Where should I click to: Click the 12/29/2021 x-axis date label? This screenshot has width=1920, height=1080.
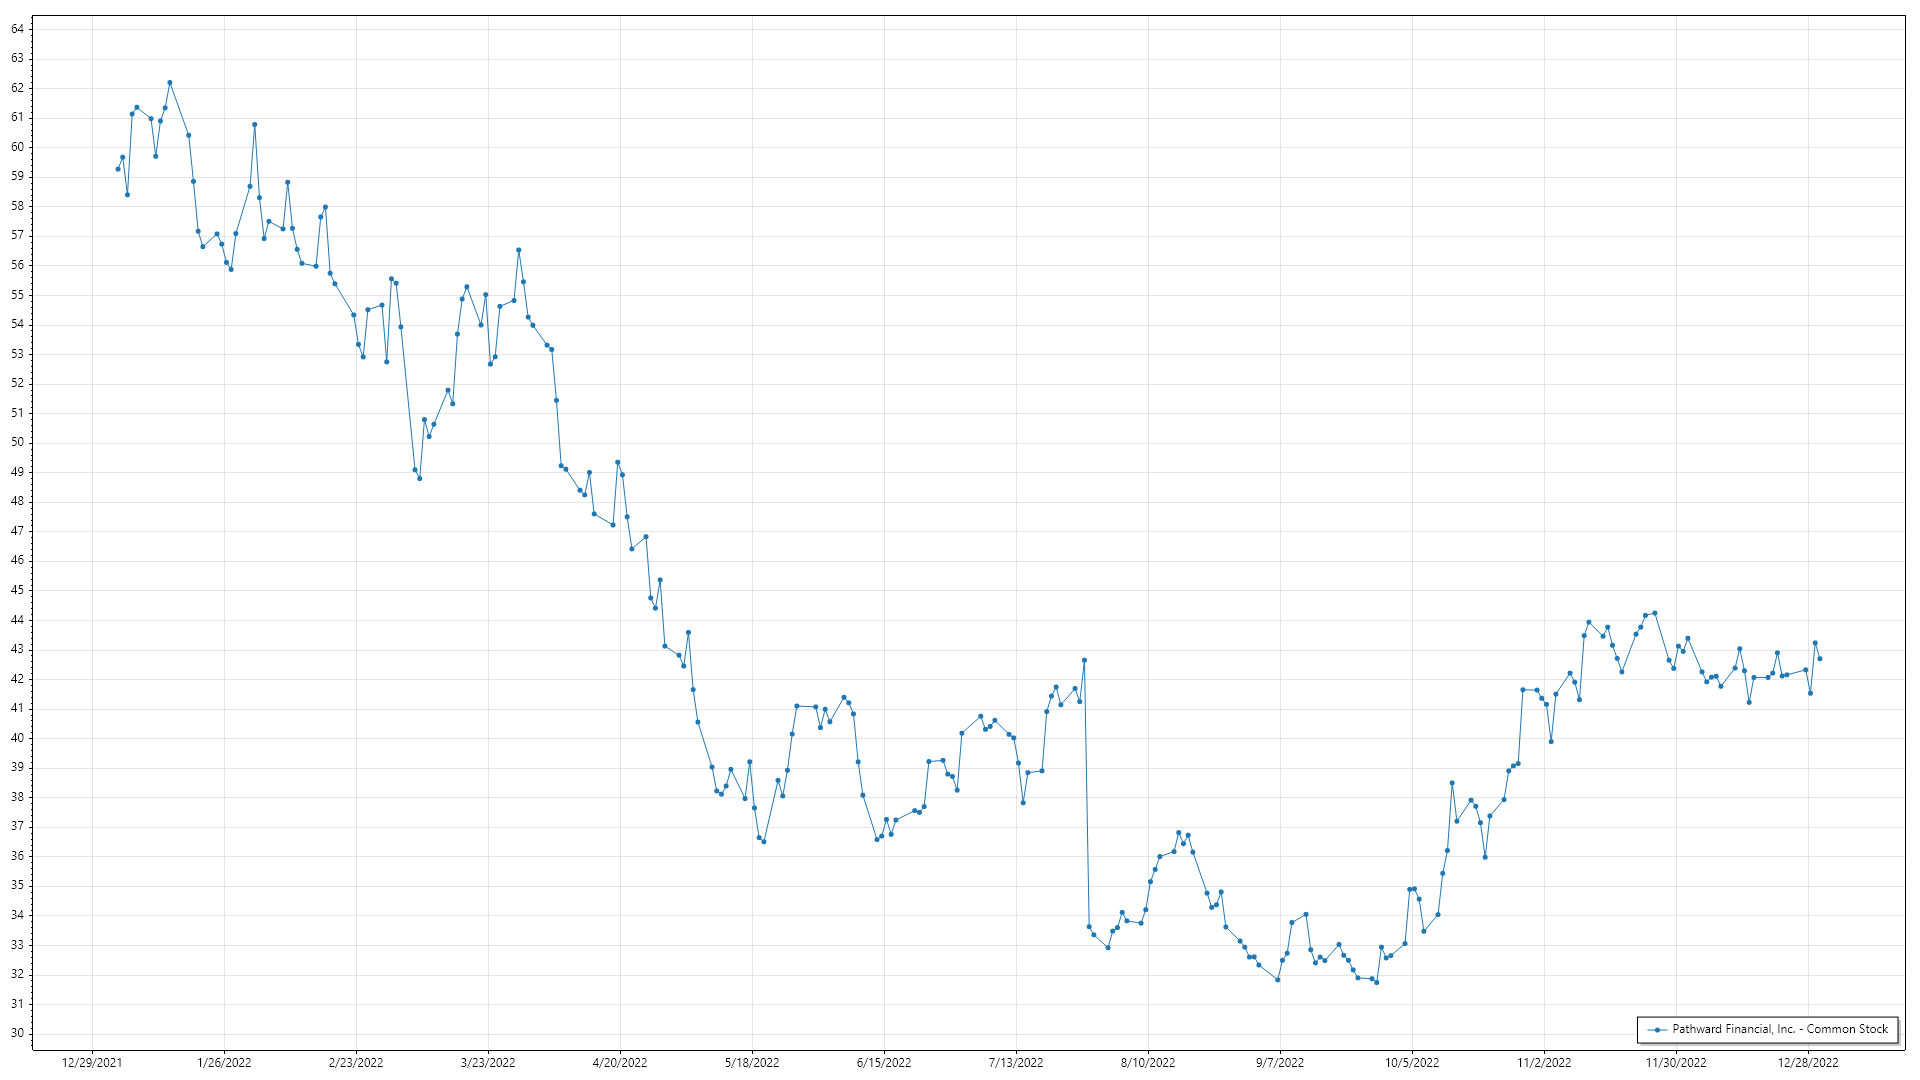click(x=92, y=1062)
